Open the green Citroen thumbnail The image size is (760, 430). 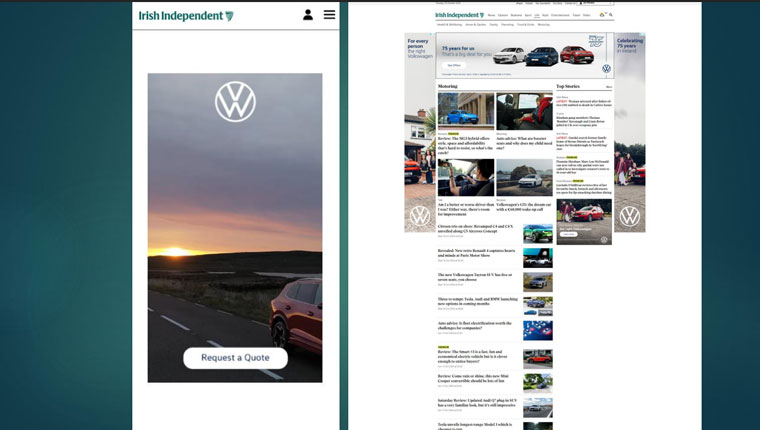tap(538, 234)
